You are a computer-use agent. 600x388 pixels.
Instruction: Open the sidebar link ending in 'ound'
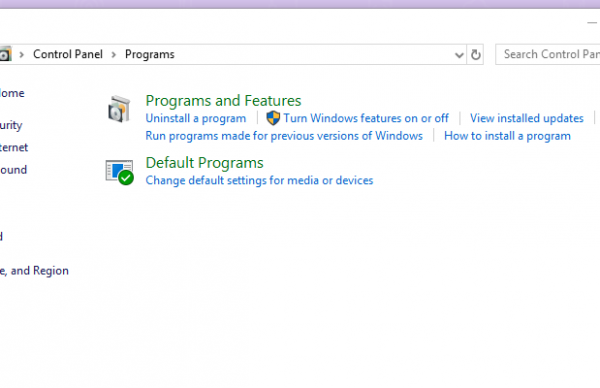(13, 170)
